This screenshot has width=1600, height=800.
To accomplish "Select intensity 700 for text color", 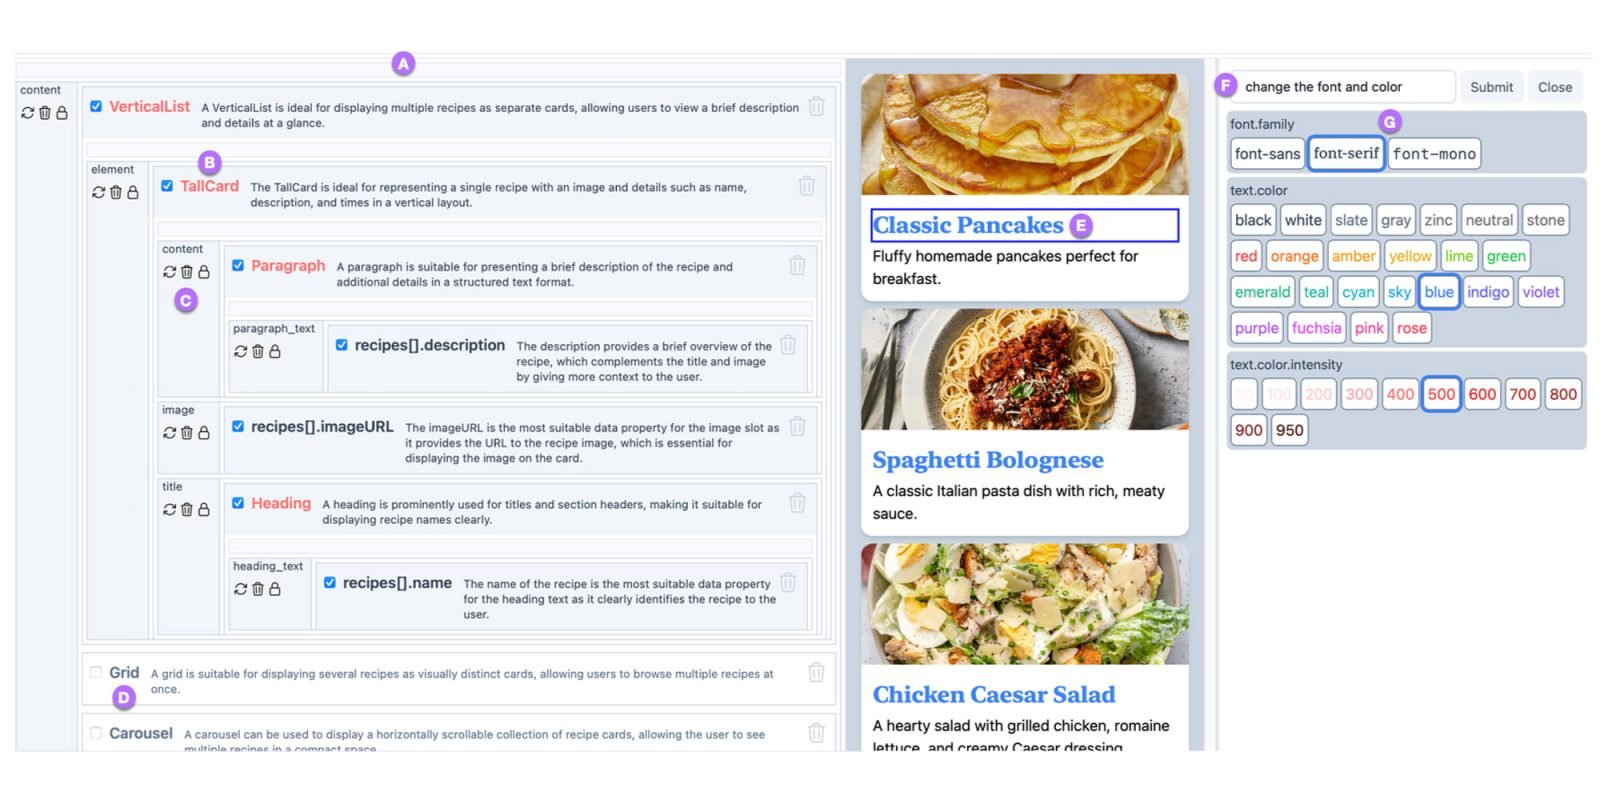I will pyautogui.click(x=1522, y=394).
